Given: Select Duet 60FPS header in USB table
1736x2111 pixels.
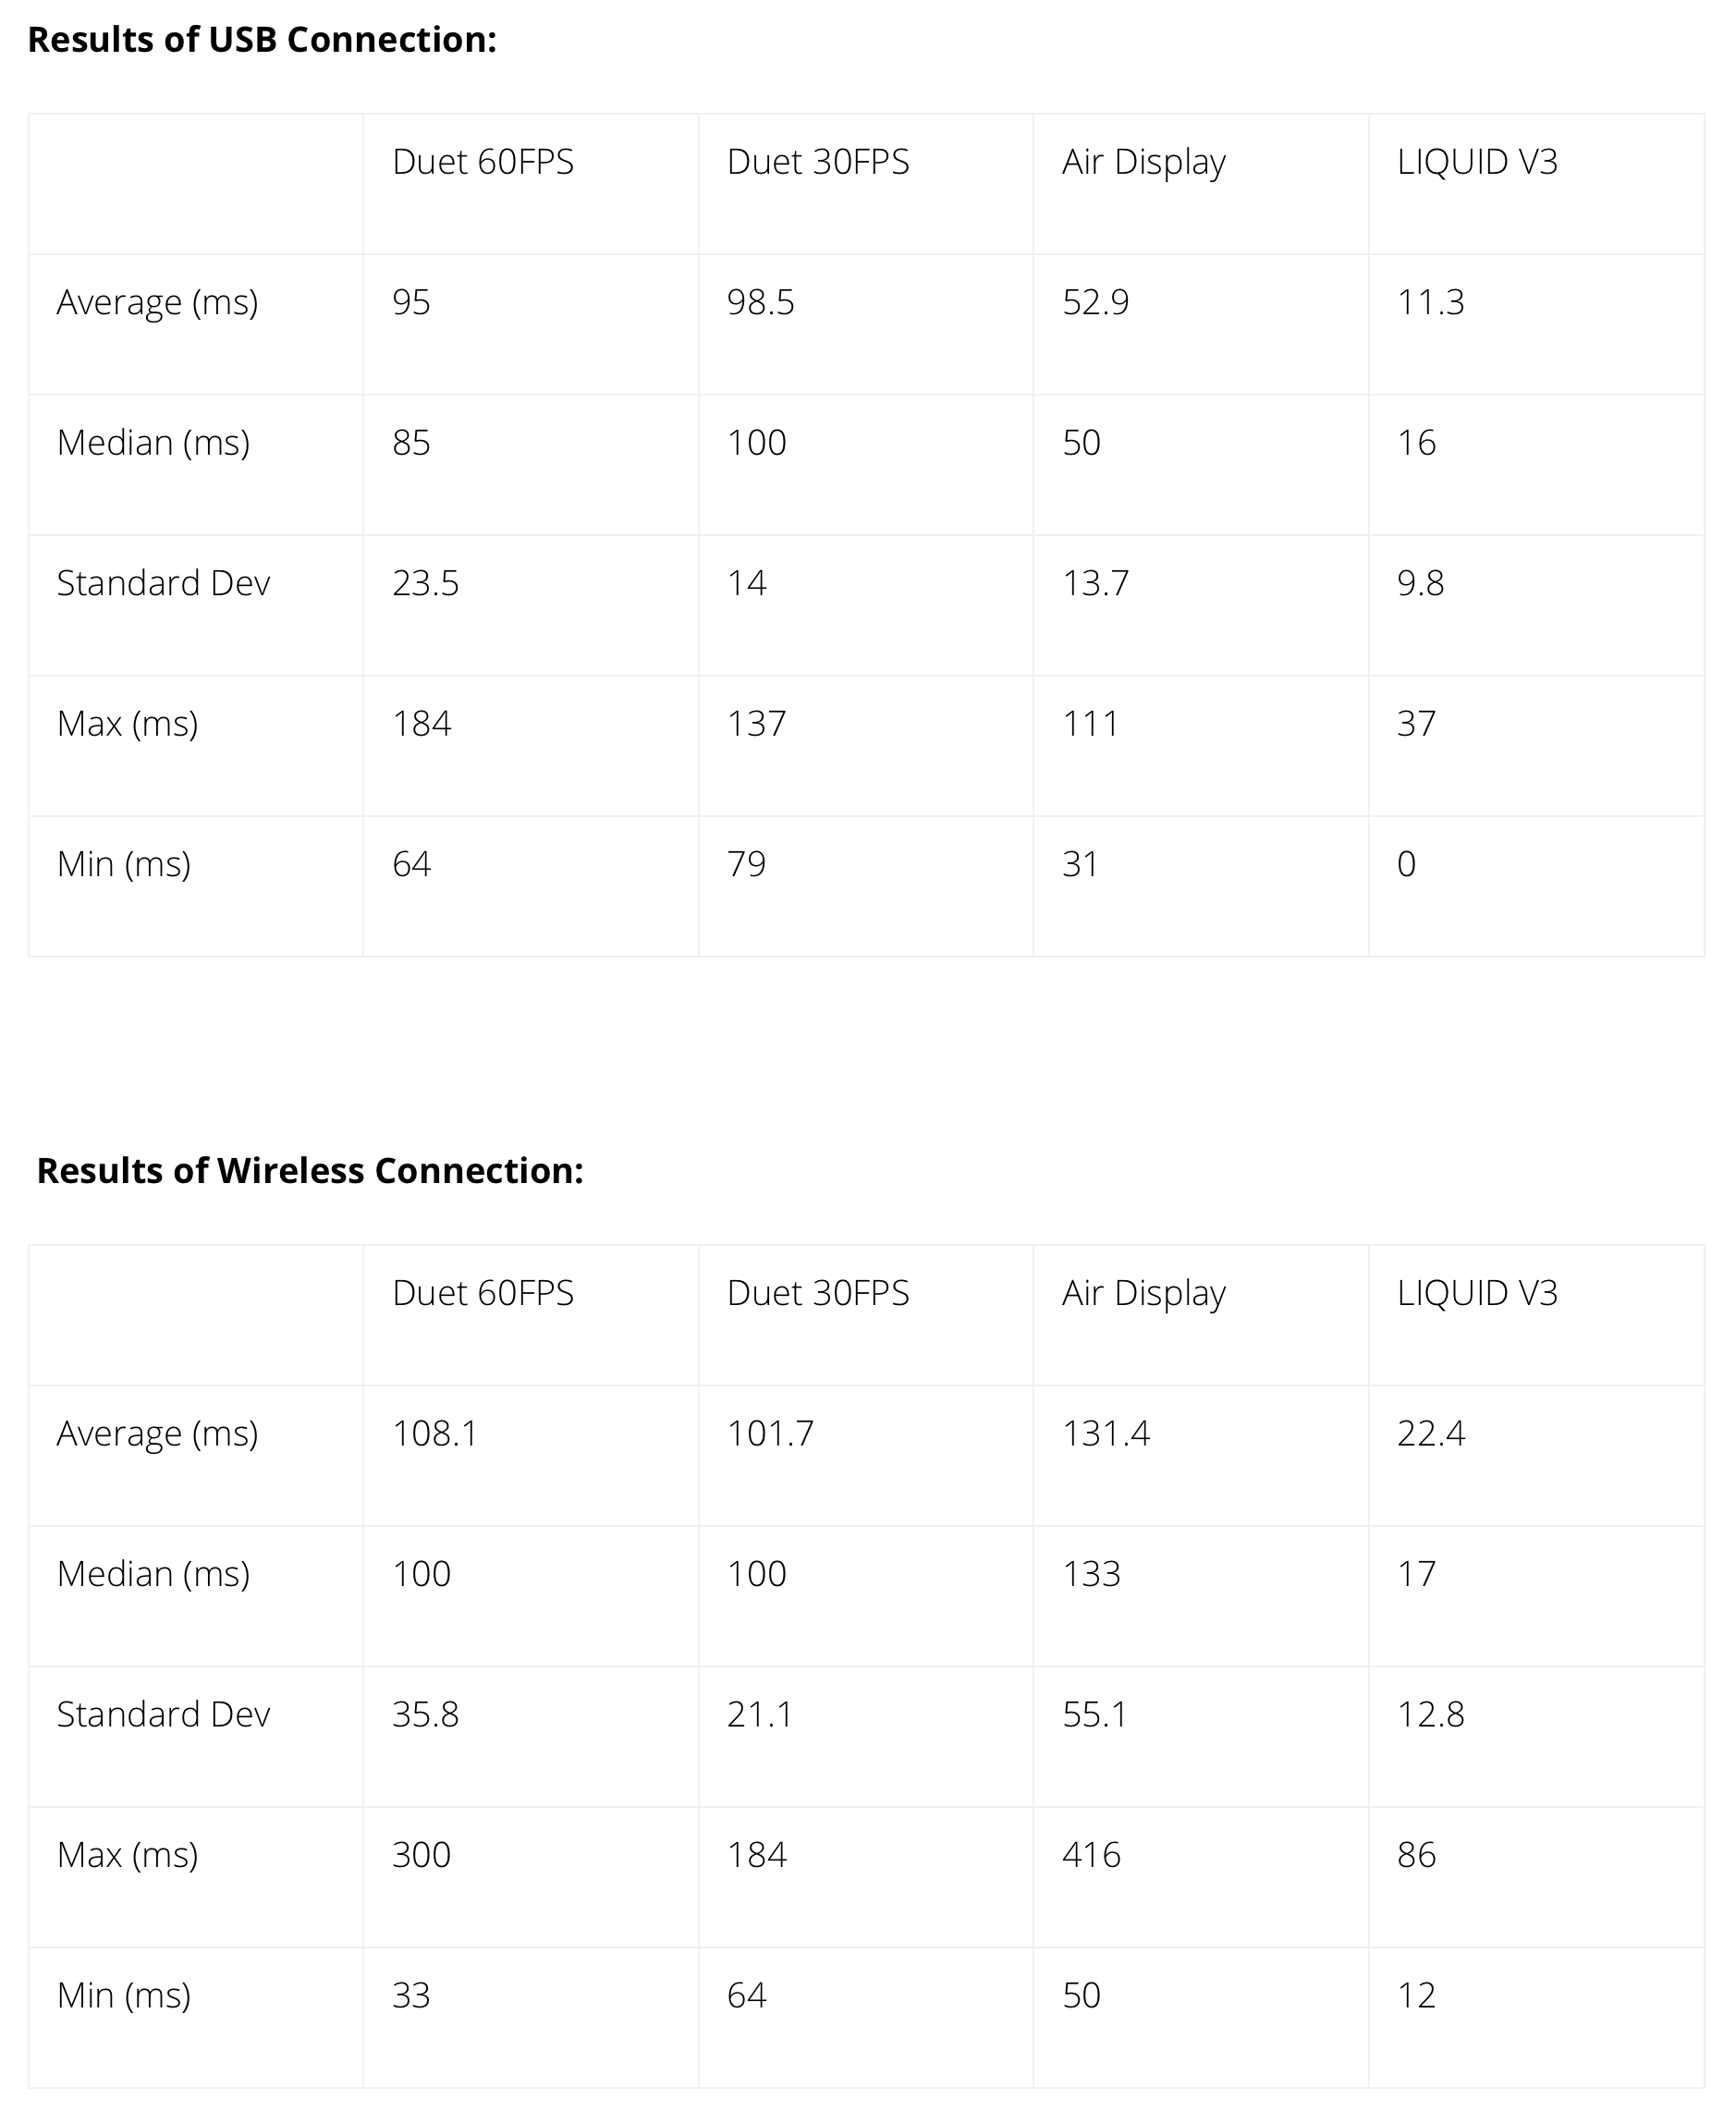Looking at the screenshot, I should 483,162.
